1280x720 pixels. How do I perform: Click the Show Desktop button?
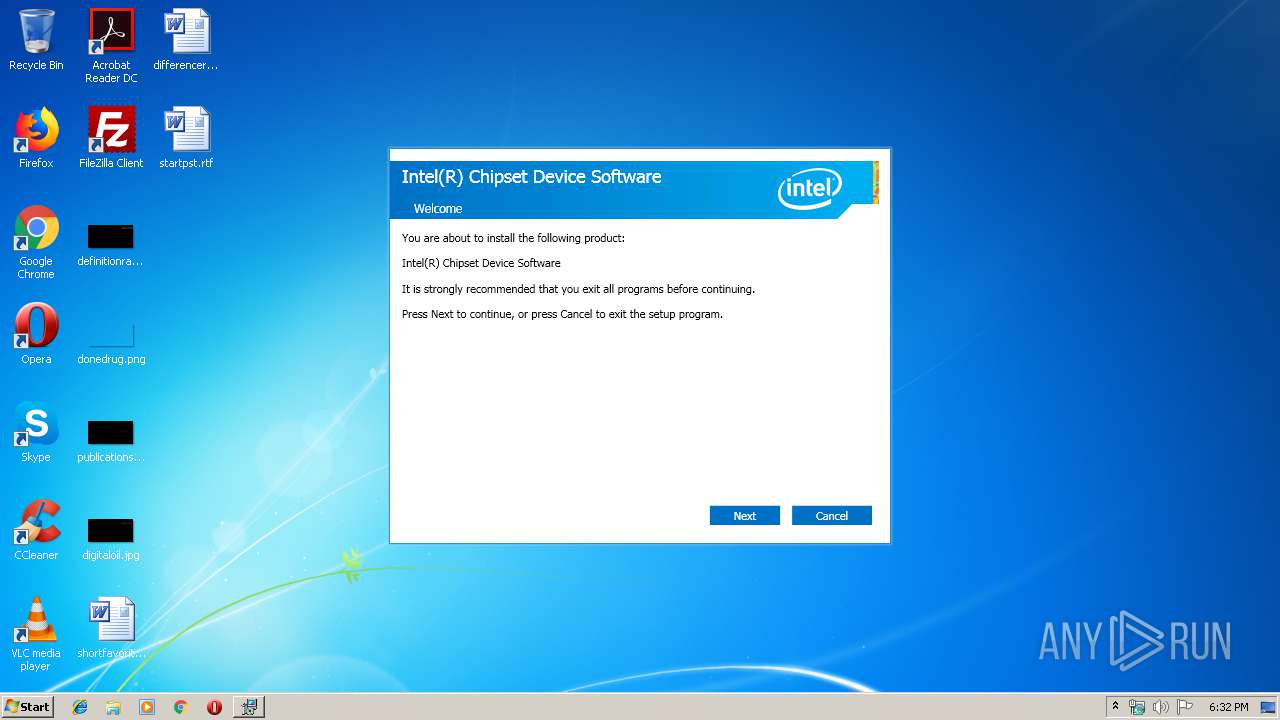coord(1268,707)
